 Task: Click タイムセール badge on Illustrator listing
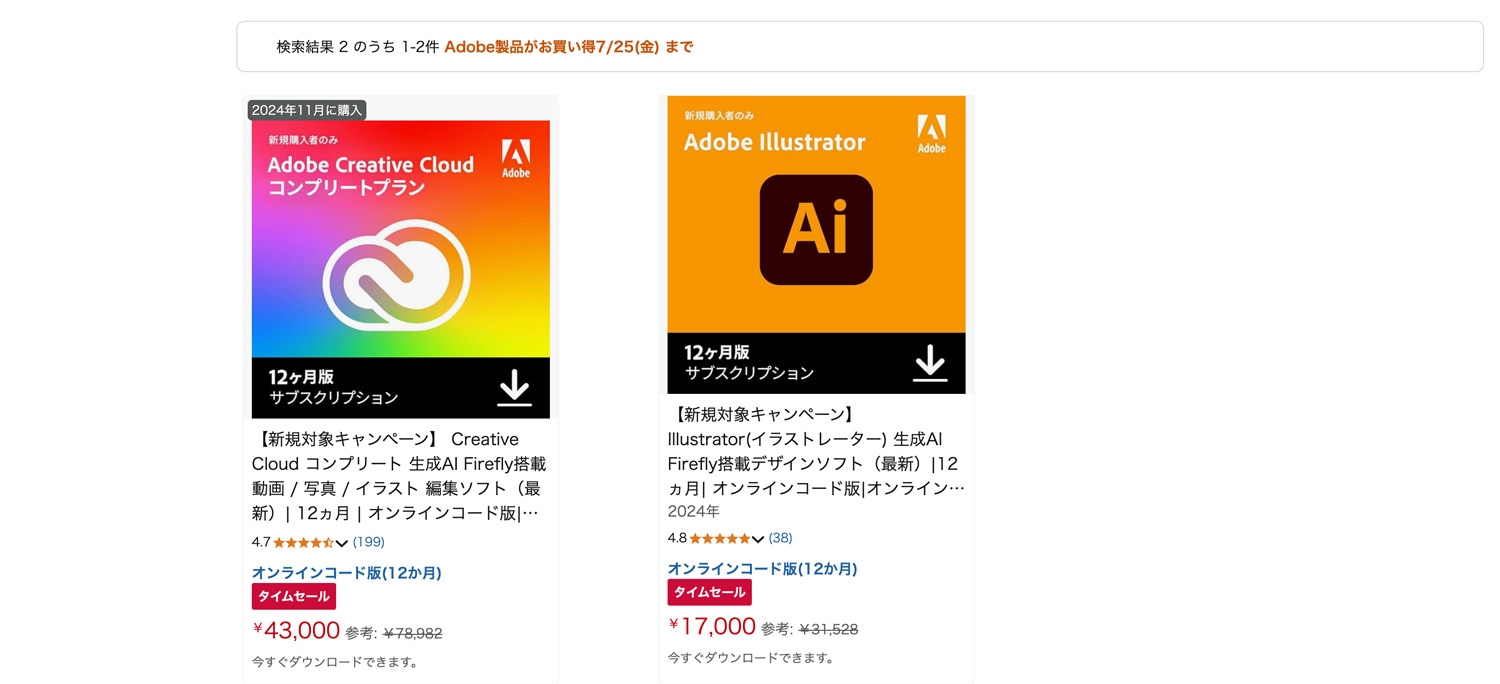click(x=709, y=592)
